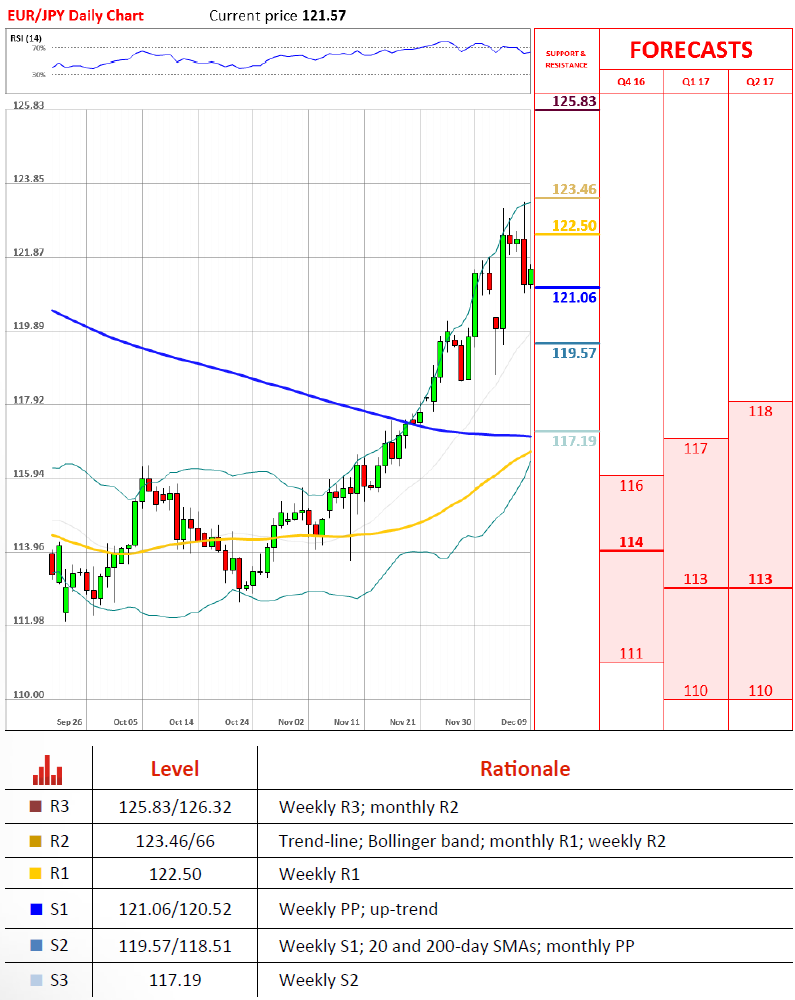Viewport: 795px width, 1000px height.
Task: Click the EUR/JPY Daily Chart title
Action: (75, 15)
